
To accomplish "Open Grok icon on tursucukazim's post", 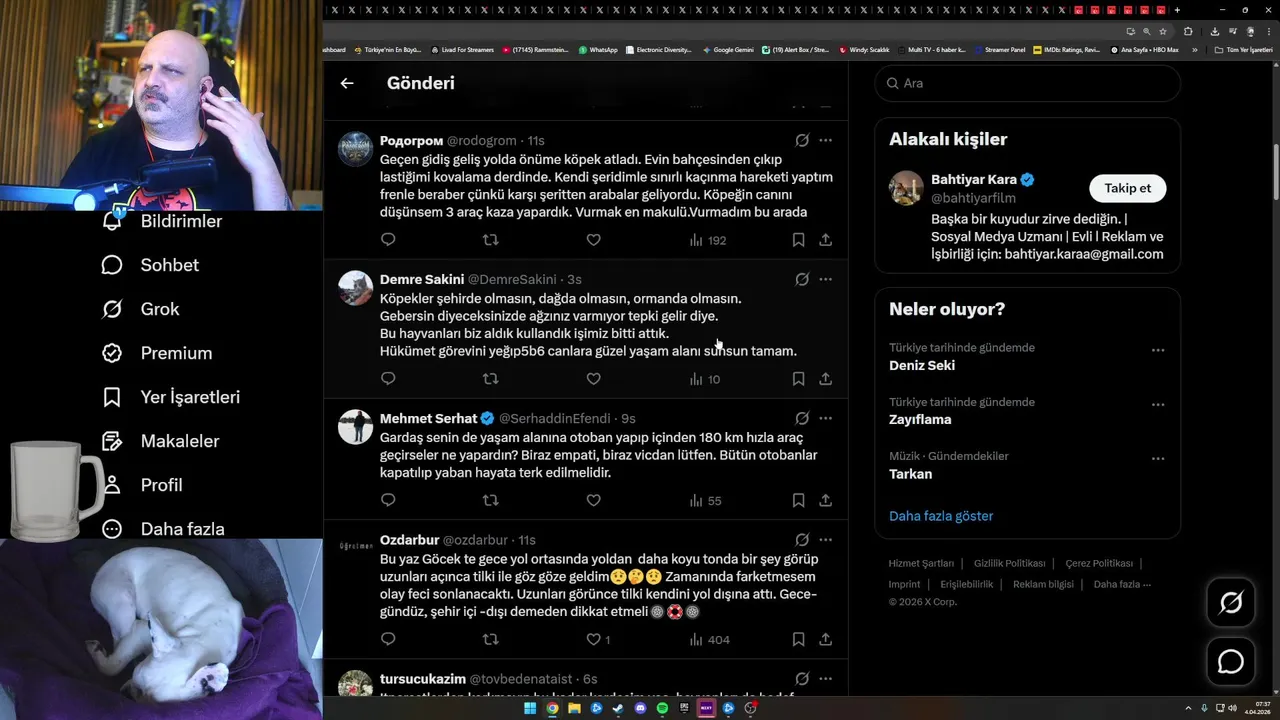I will tap(802, 678).
